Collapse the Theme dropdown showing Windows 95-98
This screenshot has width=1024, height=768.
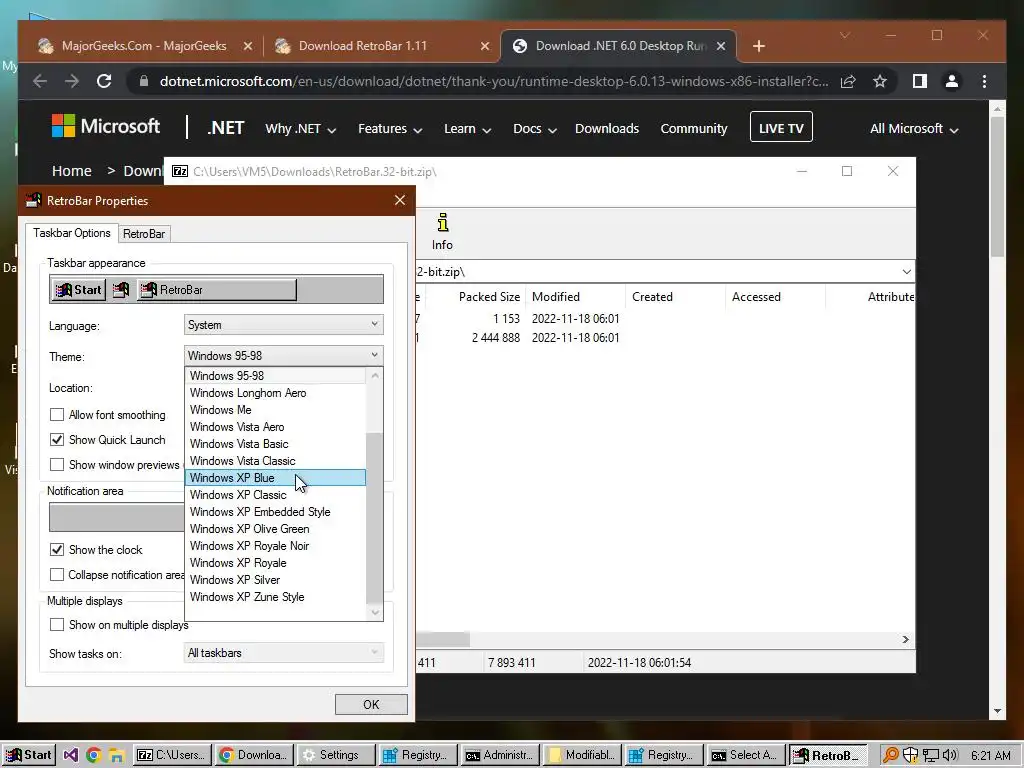(x=283, y=356)
